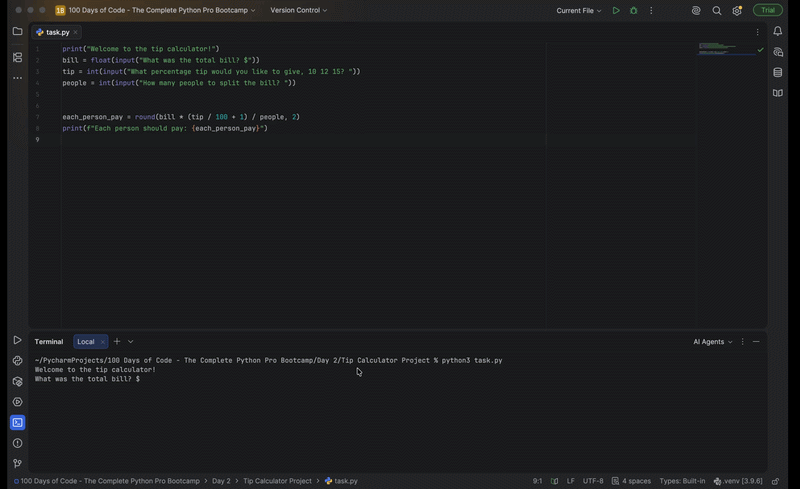Click the status bar reader mode icon
Image resolution: width=800 pixels, height=489 pixels.
555,481
